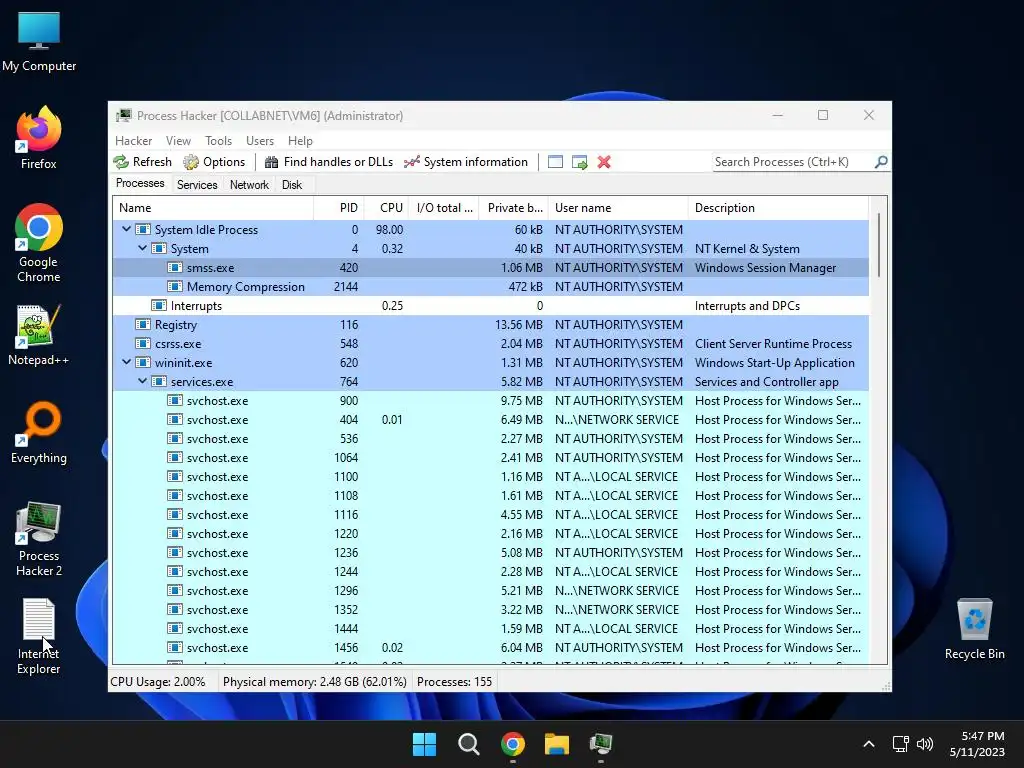Collapse the System Idle Process tree node
The height and width of the screenshot is (768, 1024).
[x=127, y=229]
